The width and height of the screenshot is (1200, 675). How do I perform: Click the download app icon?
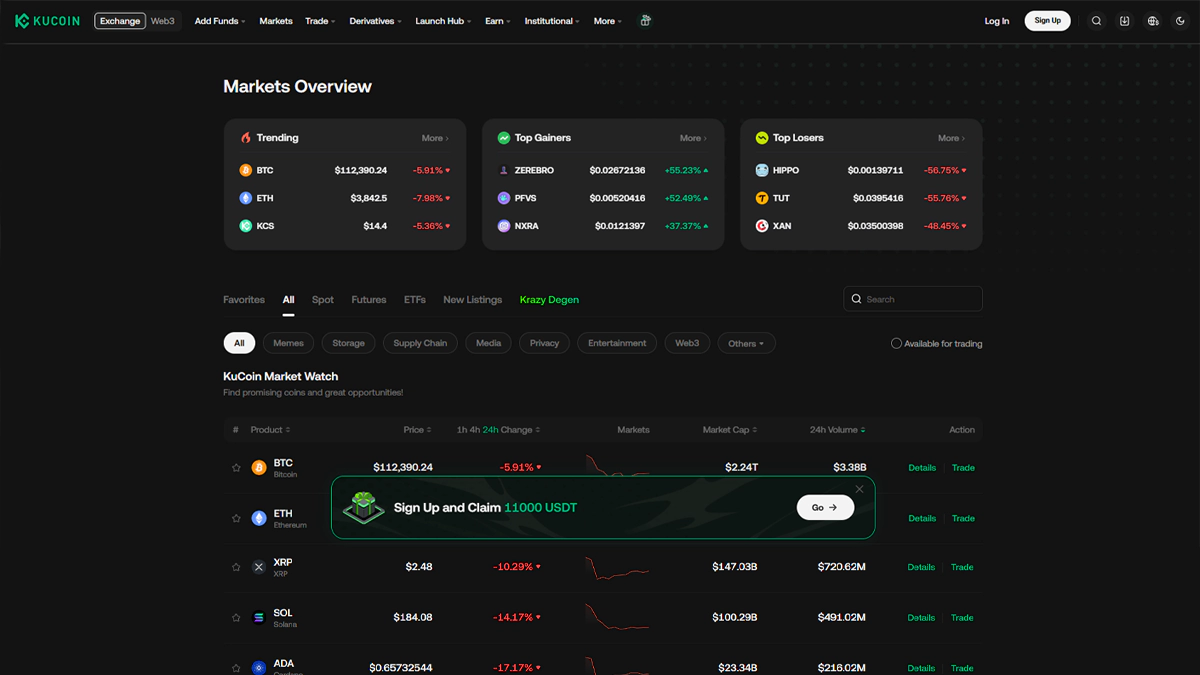pyautogui.click(x=1125, y=21)
